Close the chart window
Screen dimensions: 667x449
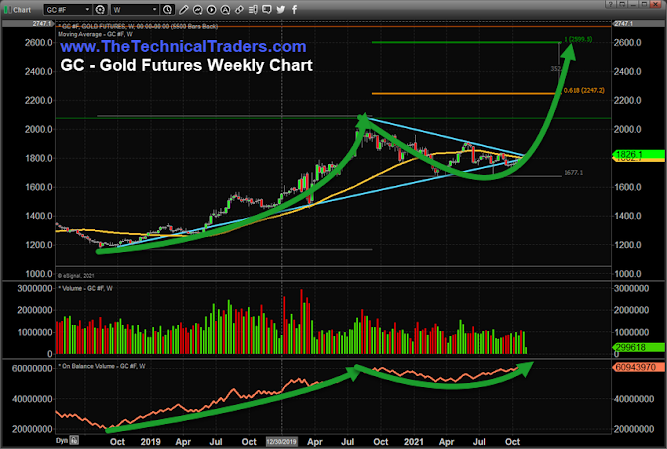(657, 4)
